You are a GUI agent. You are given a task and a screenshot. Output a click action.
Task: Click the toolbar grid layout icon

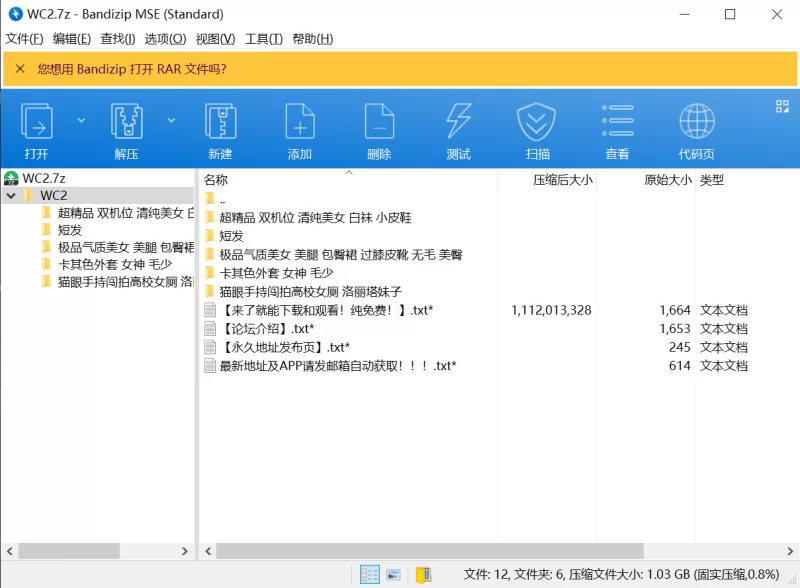(x=782, y=106)
